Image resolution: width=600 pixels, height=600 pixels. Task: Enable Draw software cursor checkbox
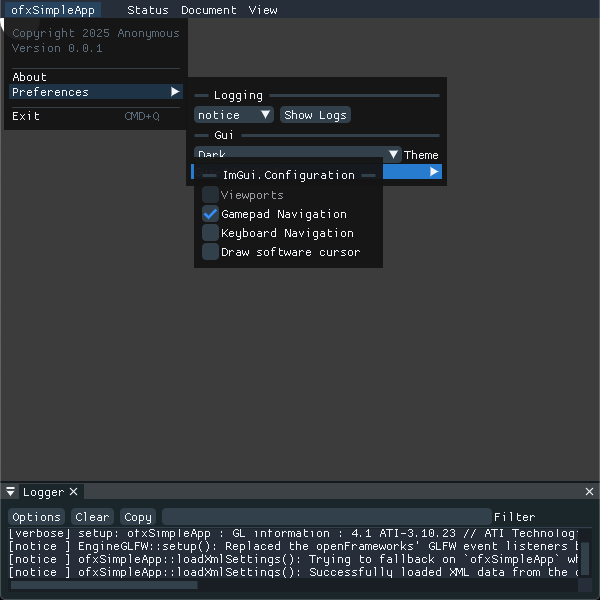(210, 252)
